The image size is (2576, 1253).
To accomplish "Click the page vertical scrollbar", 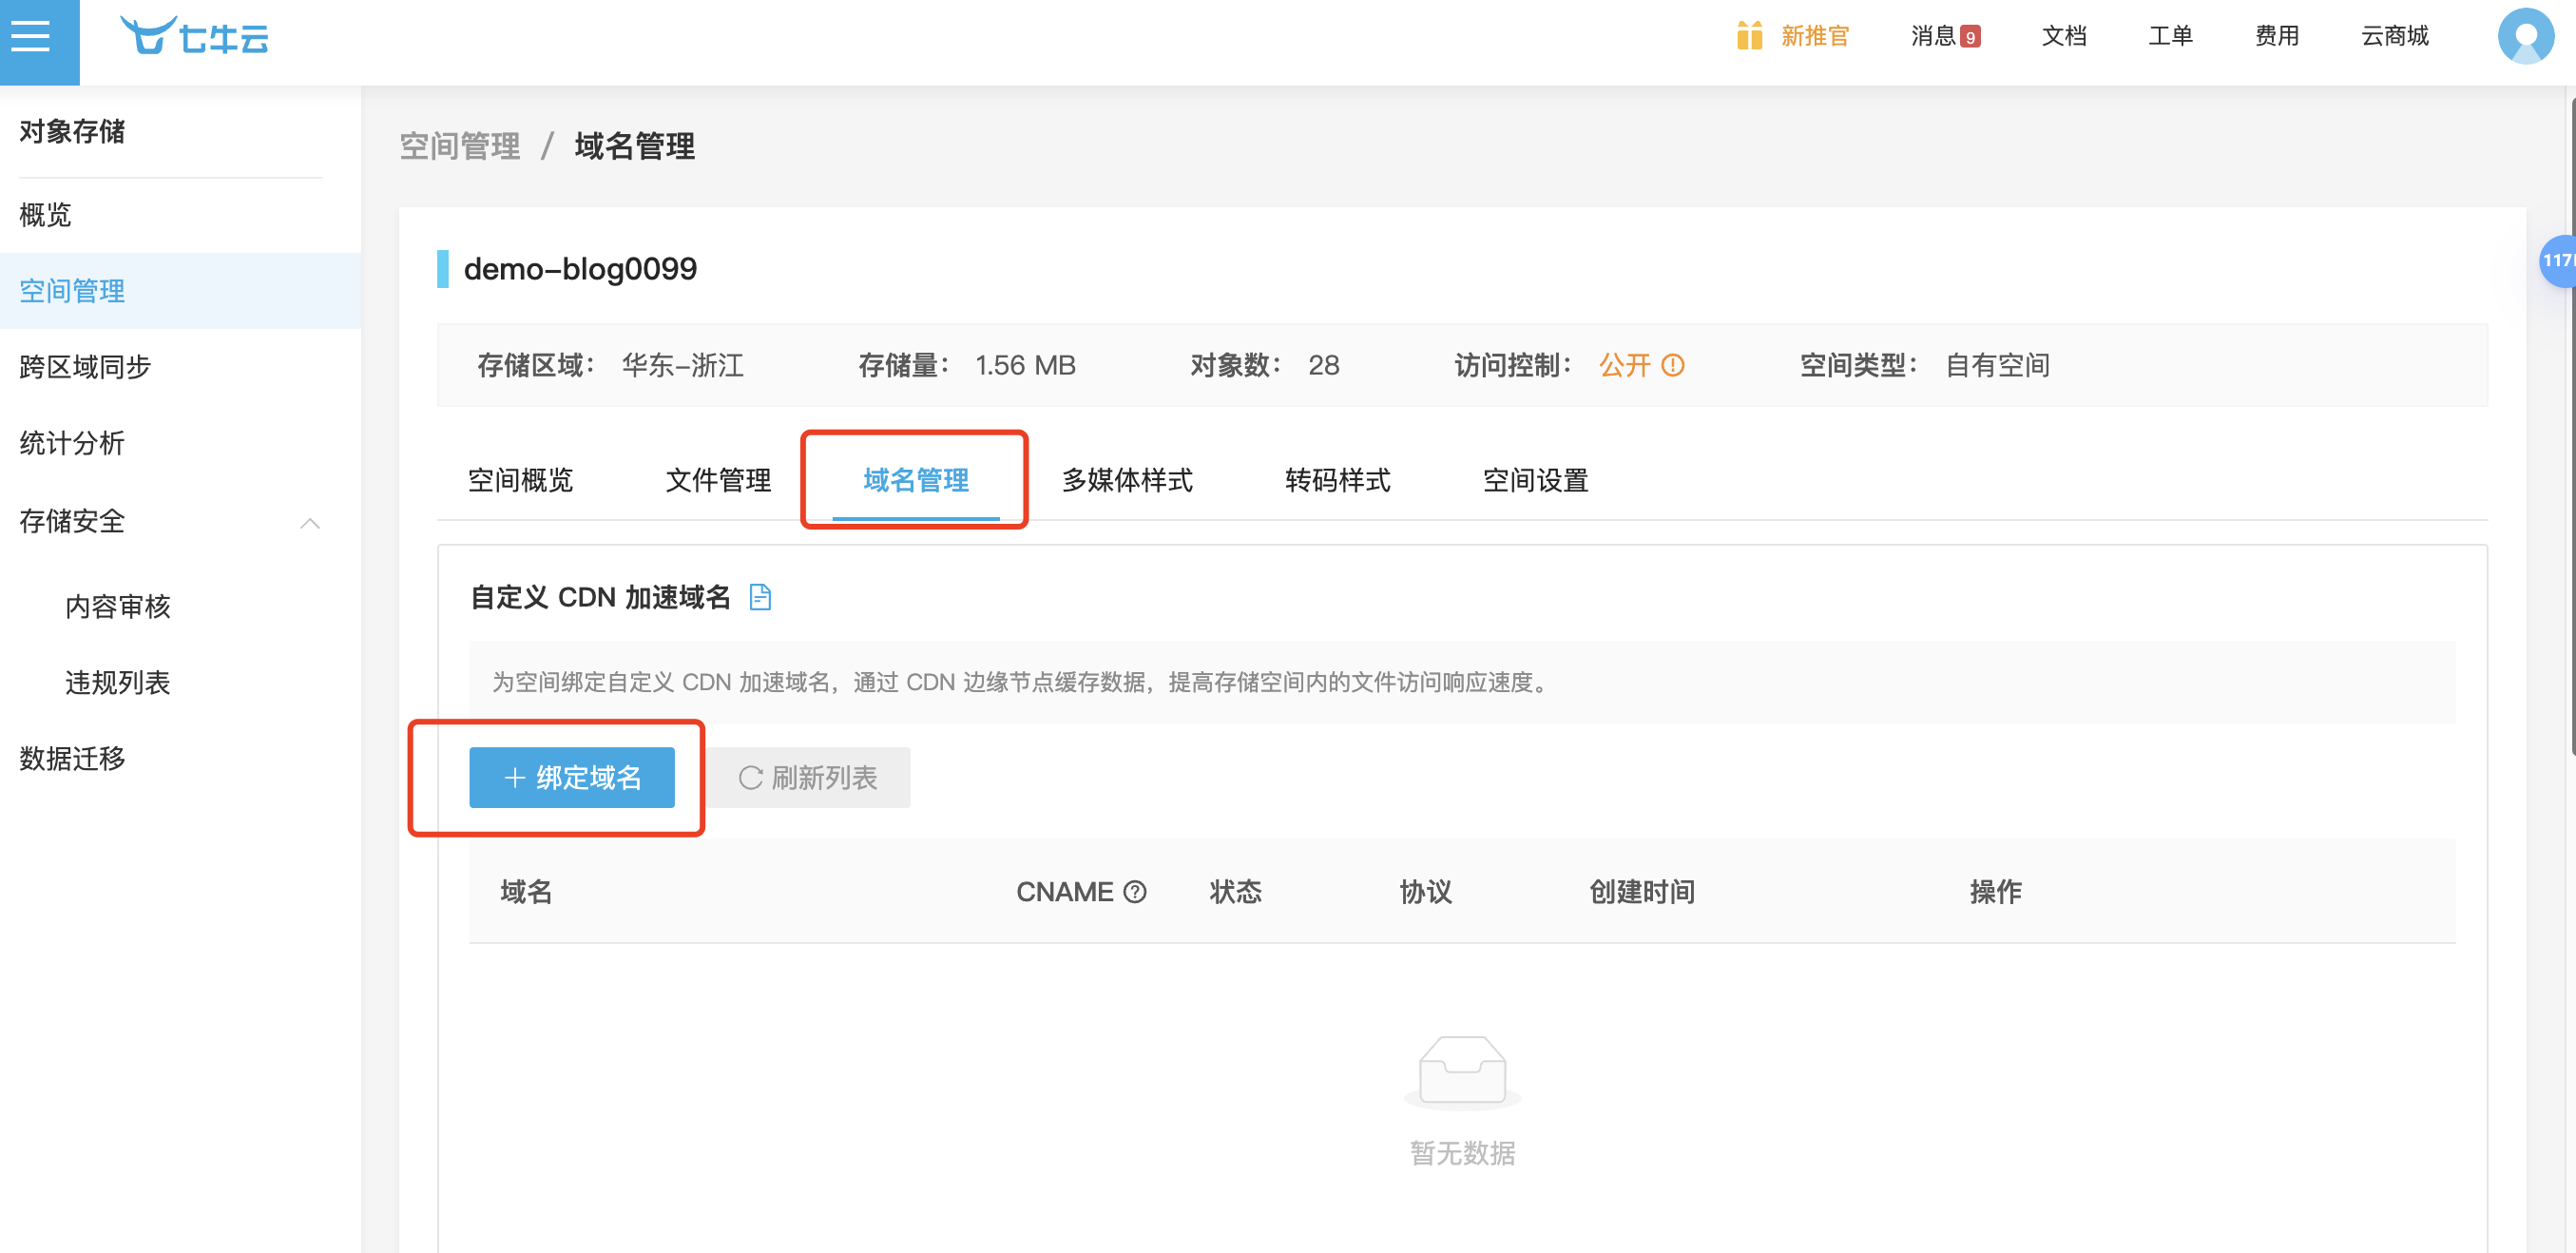I will 2570,420.
